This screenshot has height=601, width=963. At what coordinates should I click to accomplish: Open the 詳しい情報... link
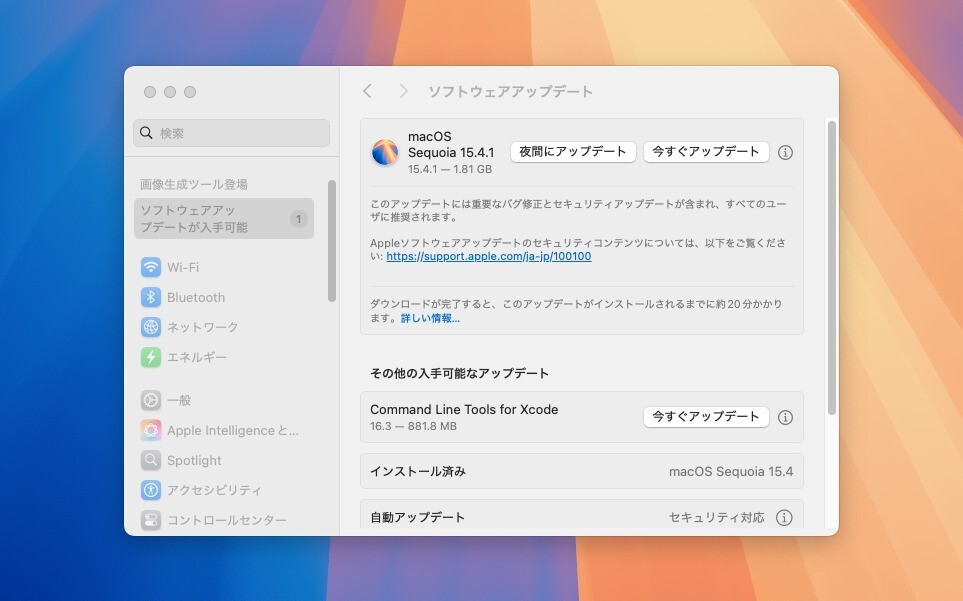pyautogui.click(x=431, y=318)
